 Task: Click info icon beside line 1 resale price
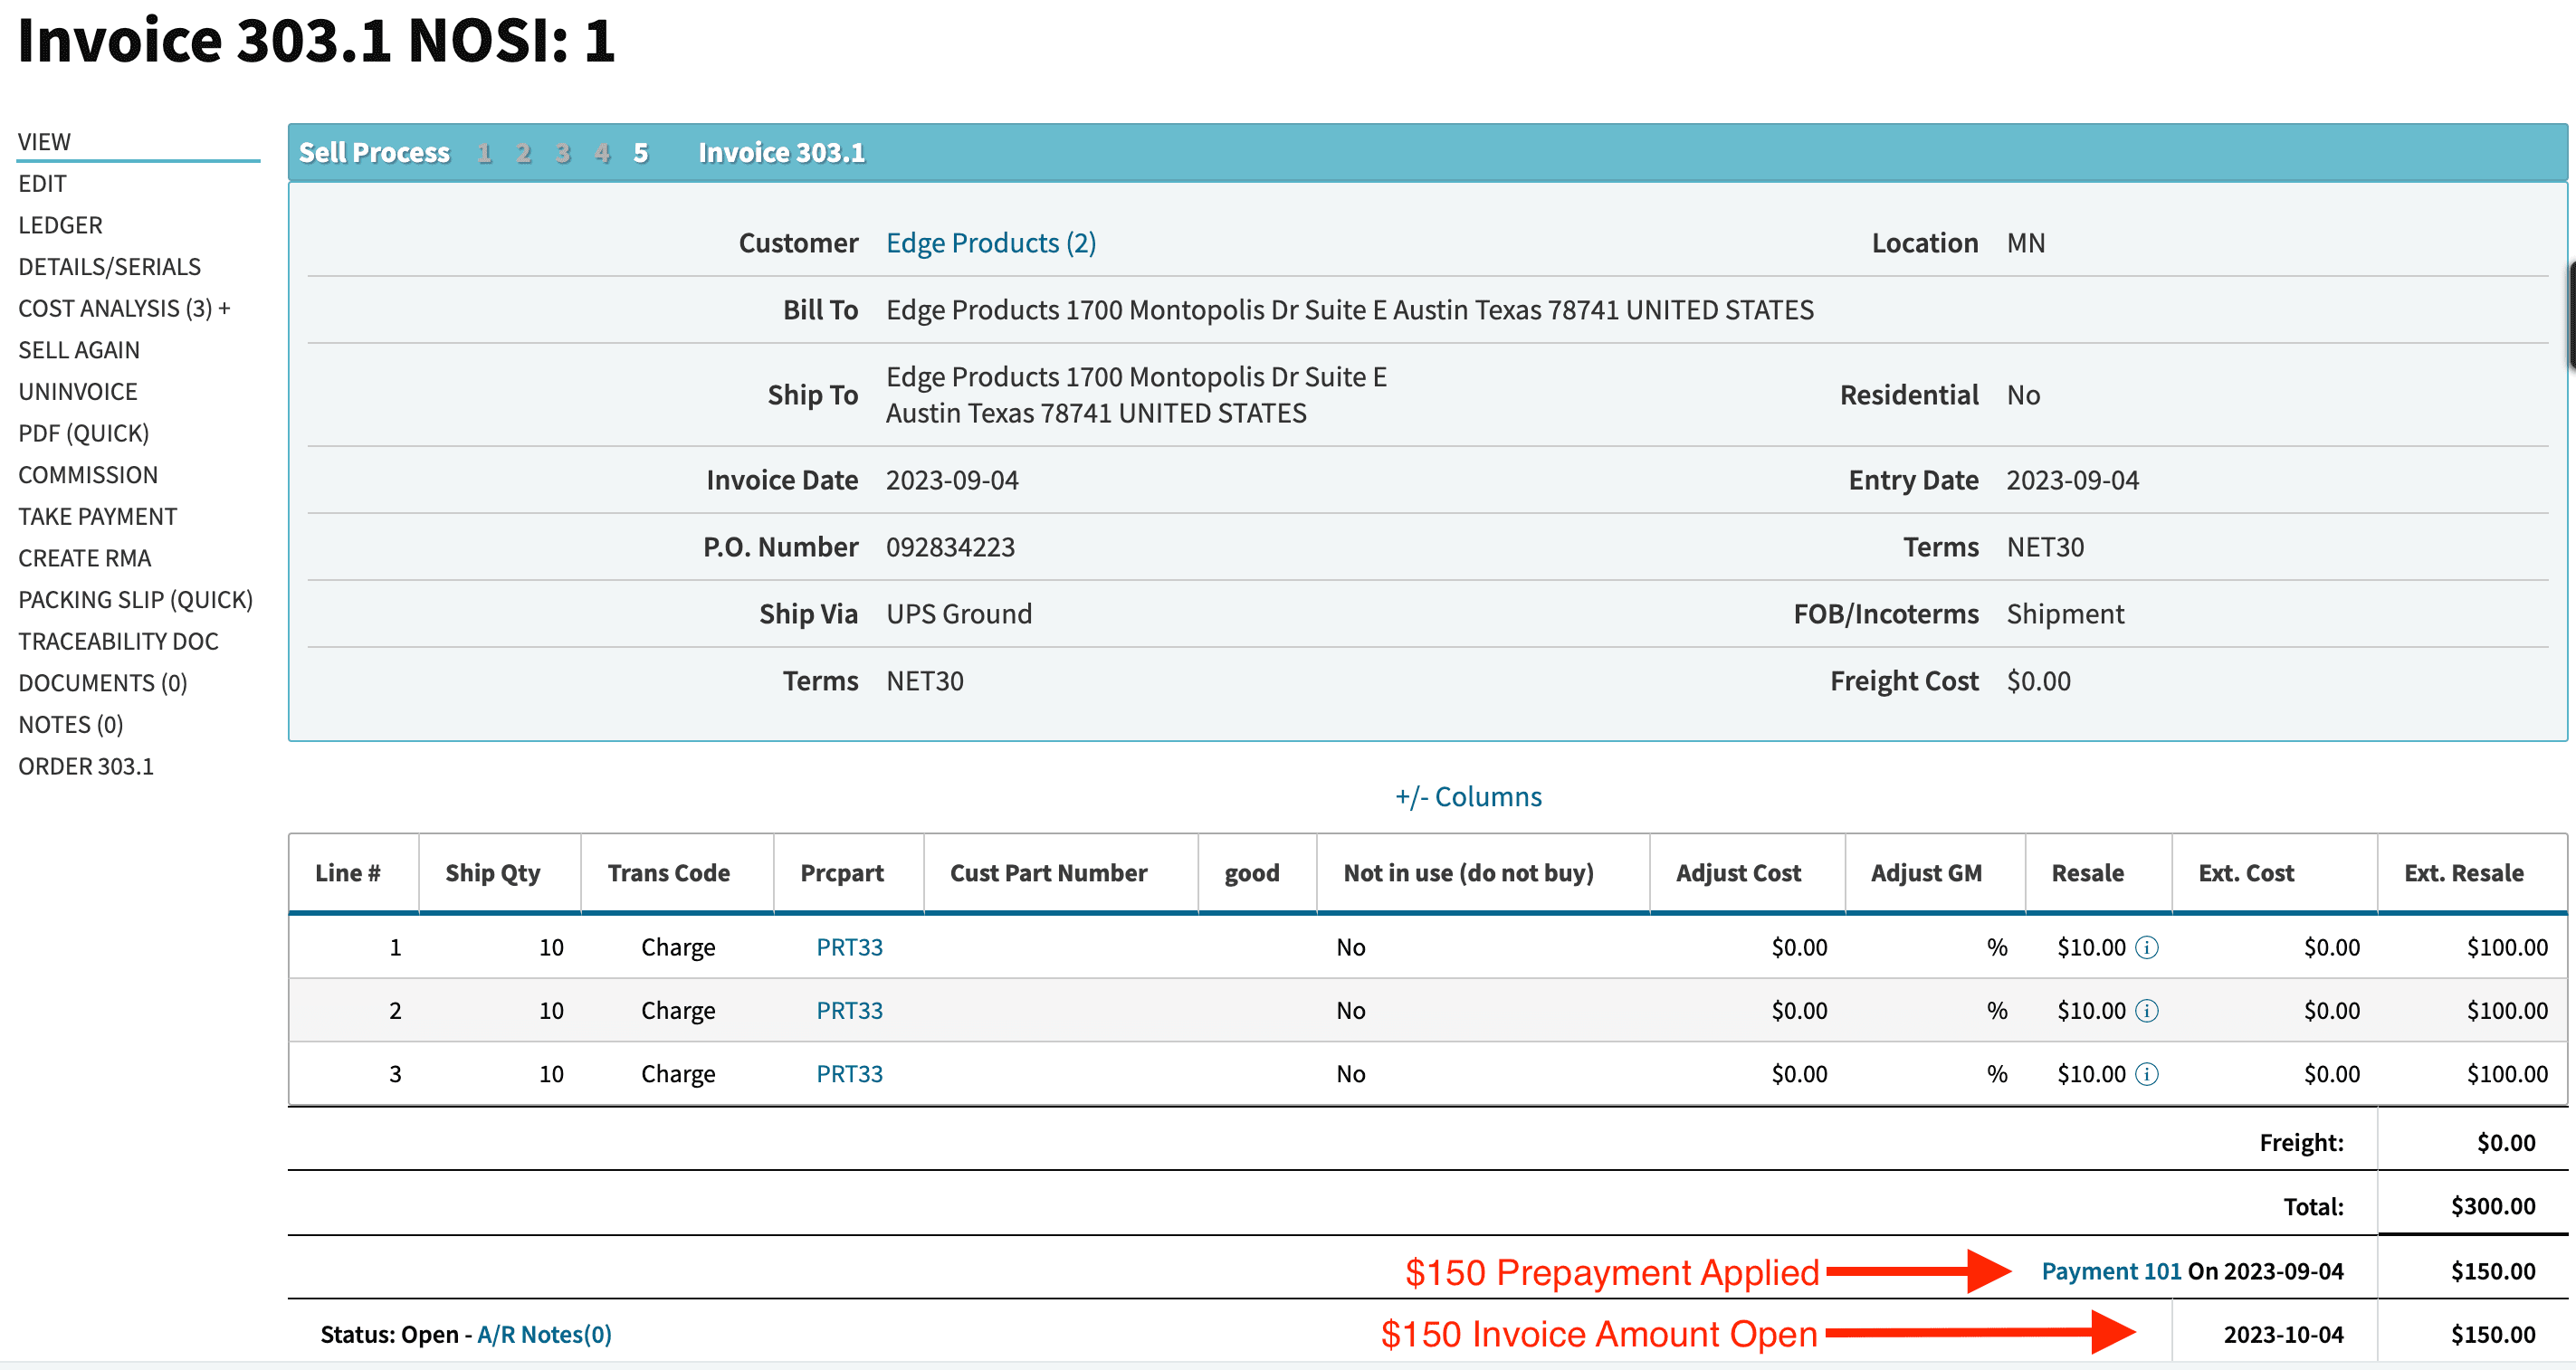pyautogui.click(x=2146, y=947)
